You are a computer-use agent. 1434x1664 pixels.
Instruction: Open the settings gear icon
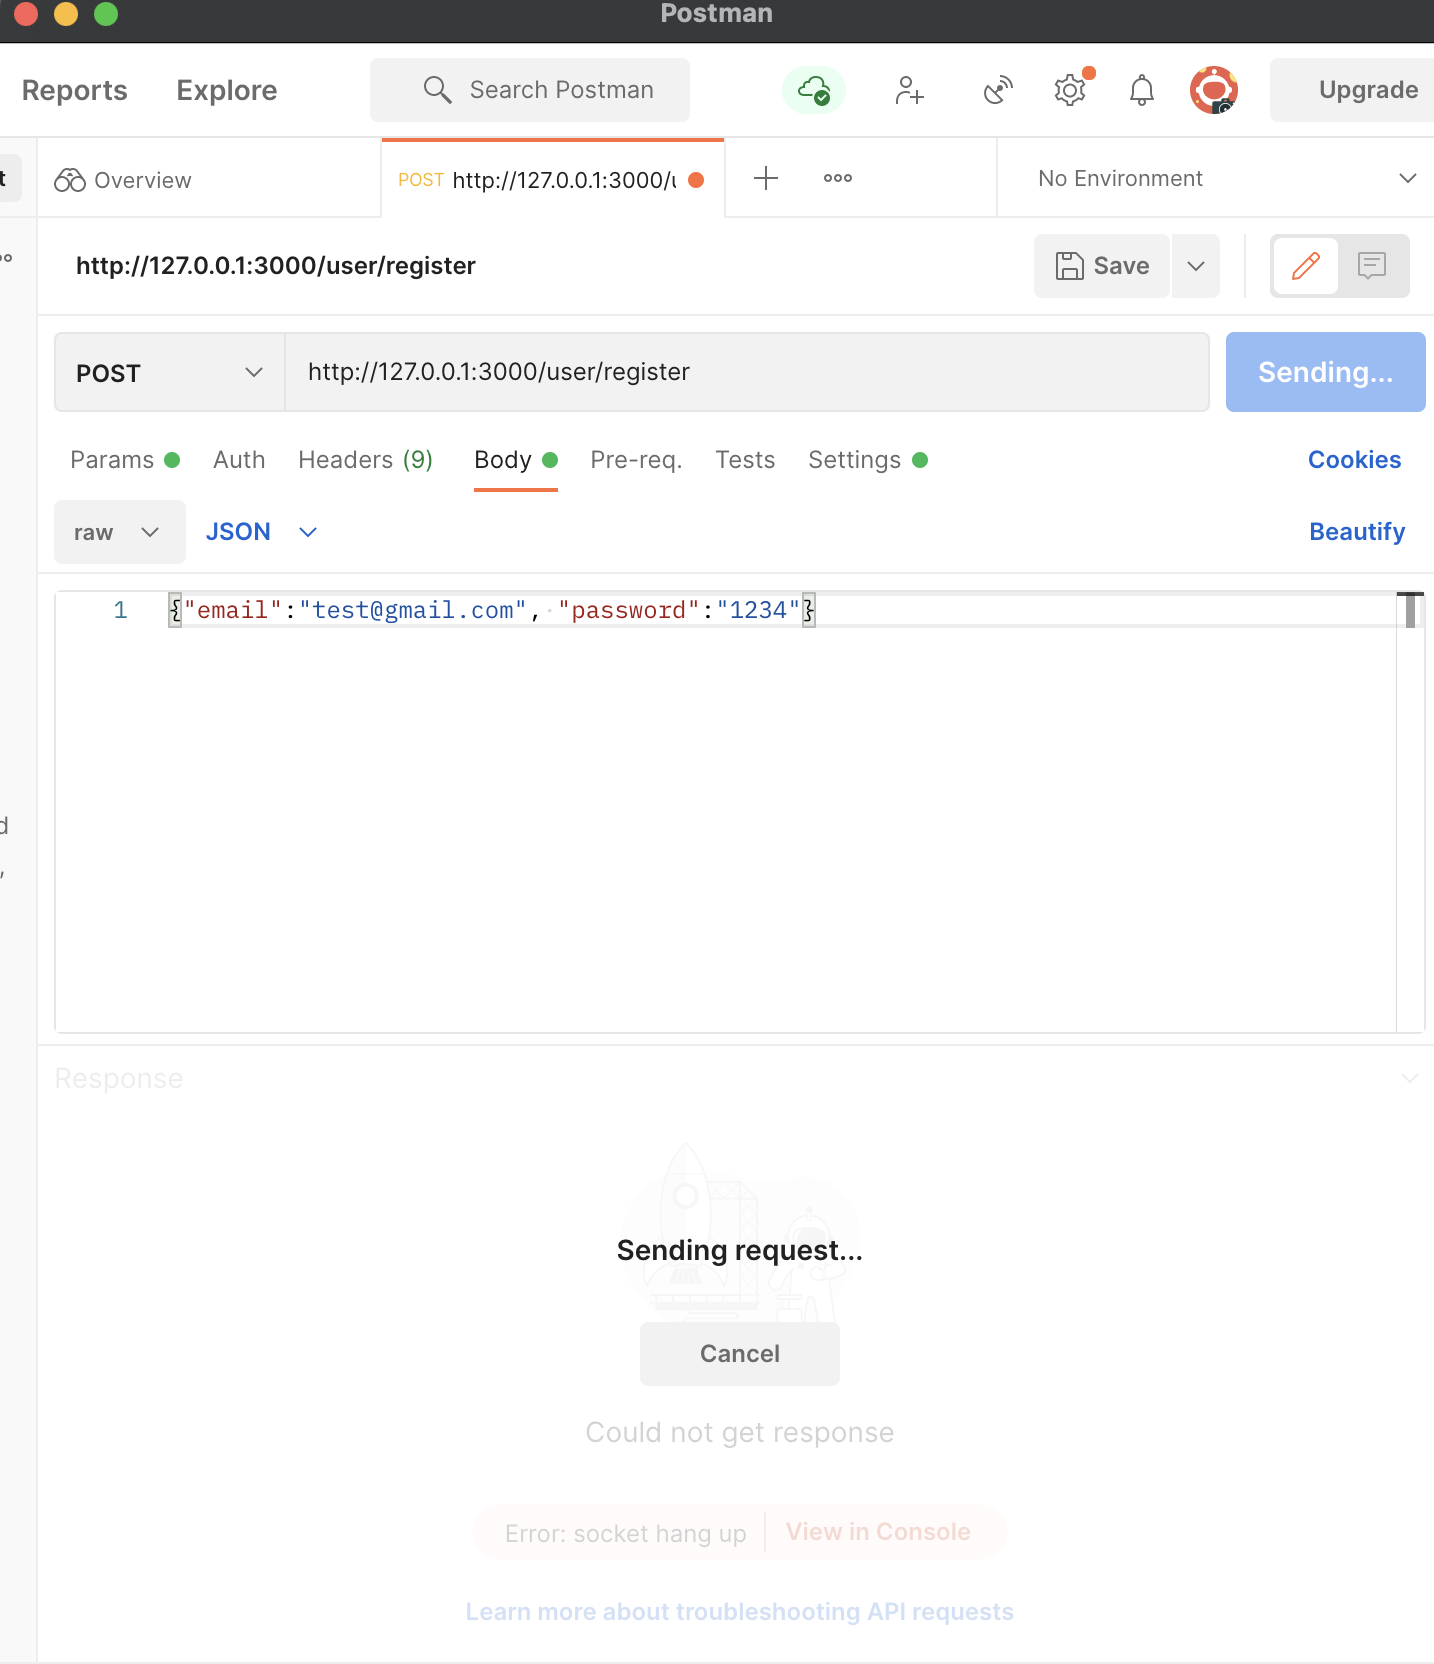click(1070, 90)
